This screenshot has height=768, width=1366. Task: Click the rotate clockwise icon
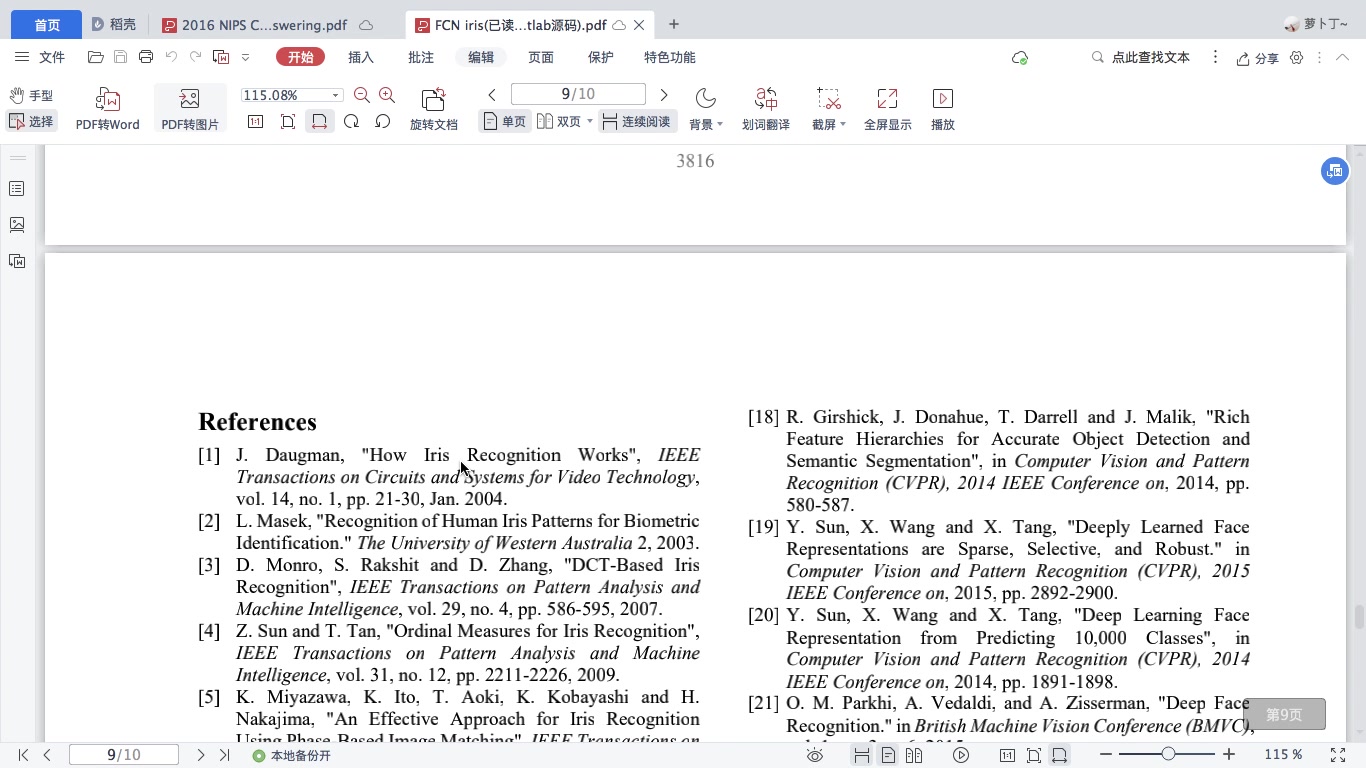(x=351, y=121)
